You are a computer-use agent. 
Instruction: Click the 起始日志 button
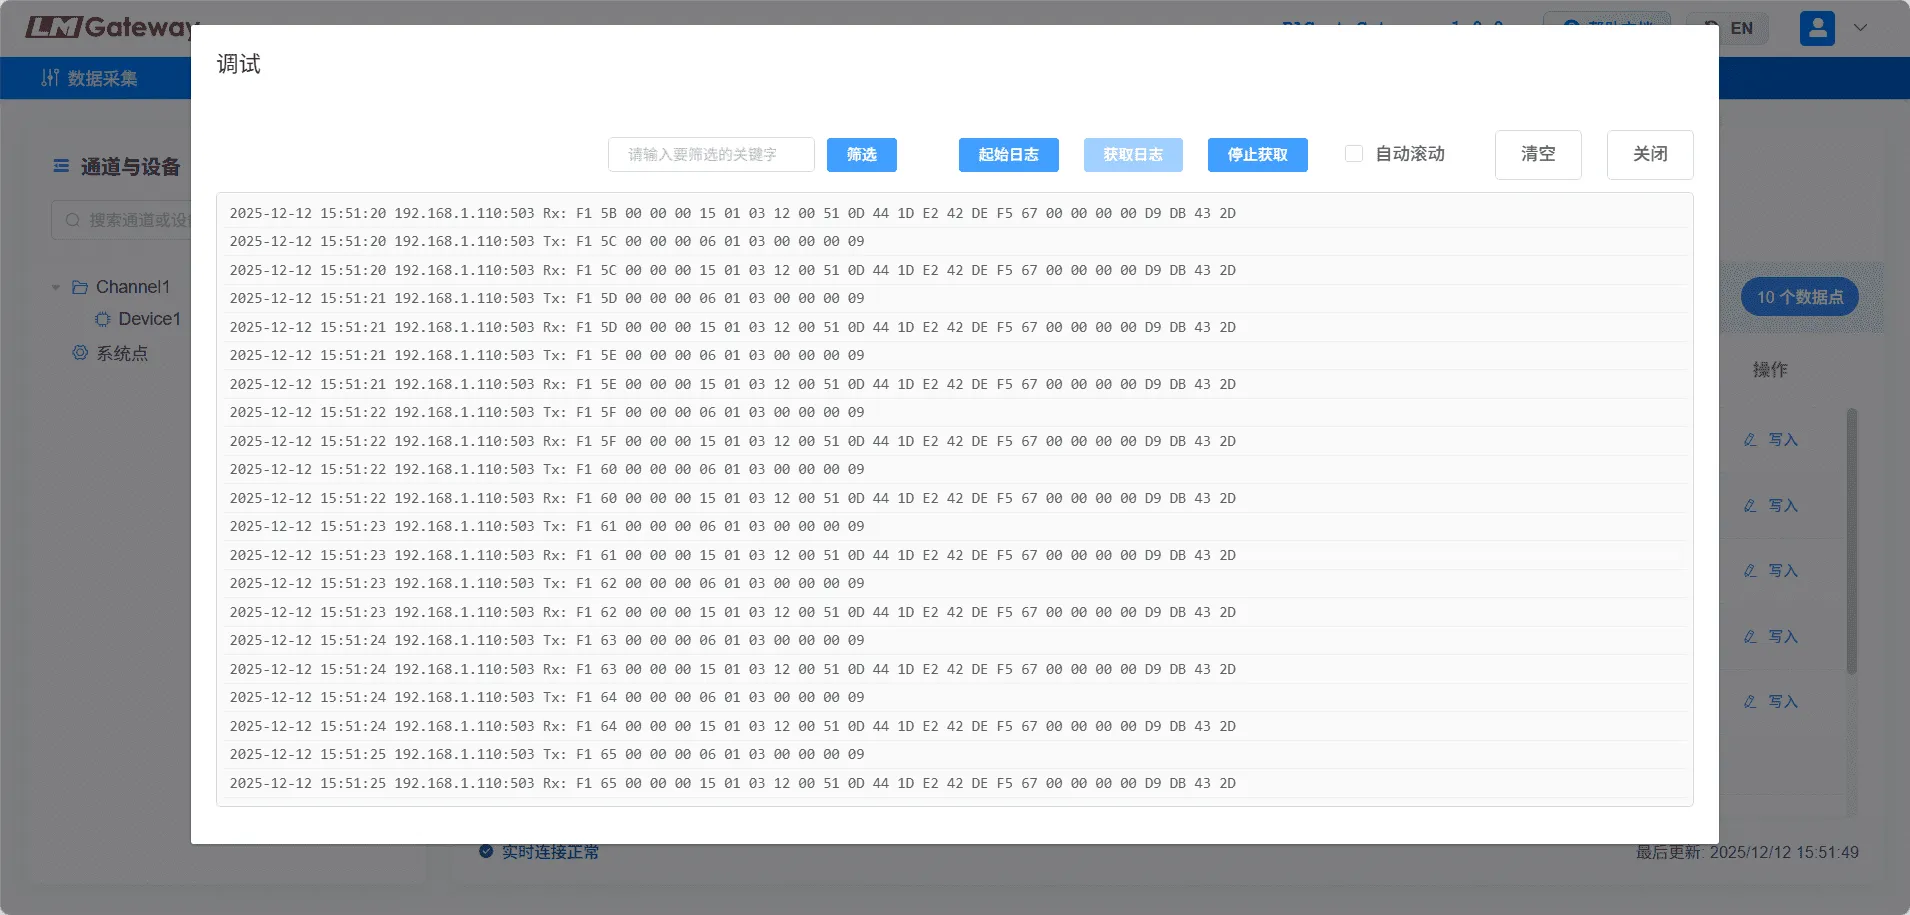[1008, 155]
